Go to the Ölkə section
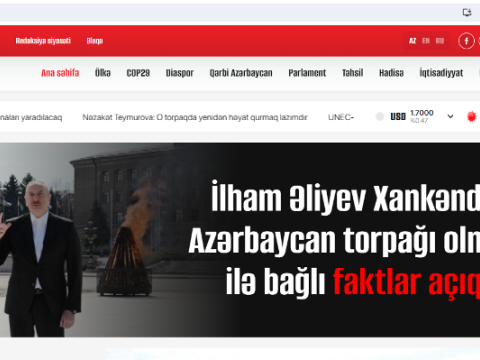This screenshot has height=360, width=480. (103, 73)
